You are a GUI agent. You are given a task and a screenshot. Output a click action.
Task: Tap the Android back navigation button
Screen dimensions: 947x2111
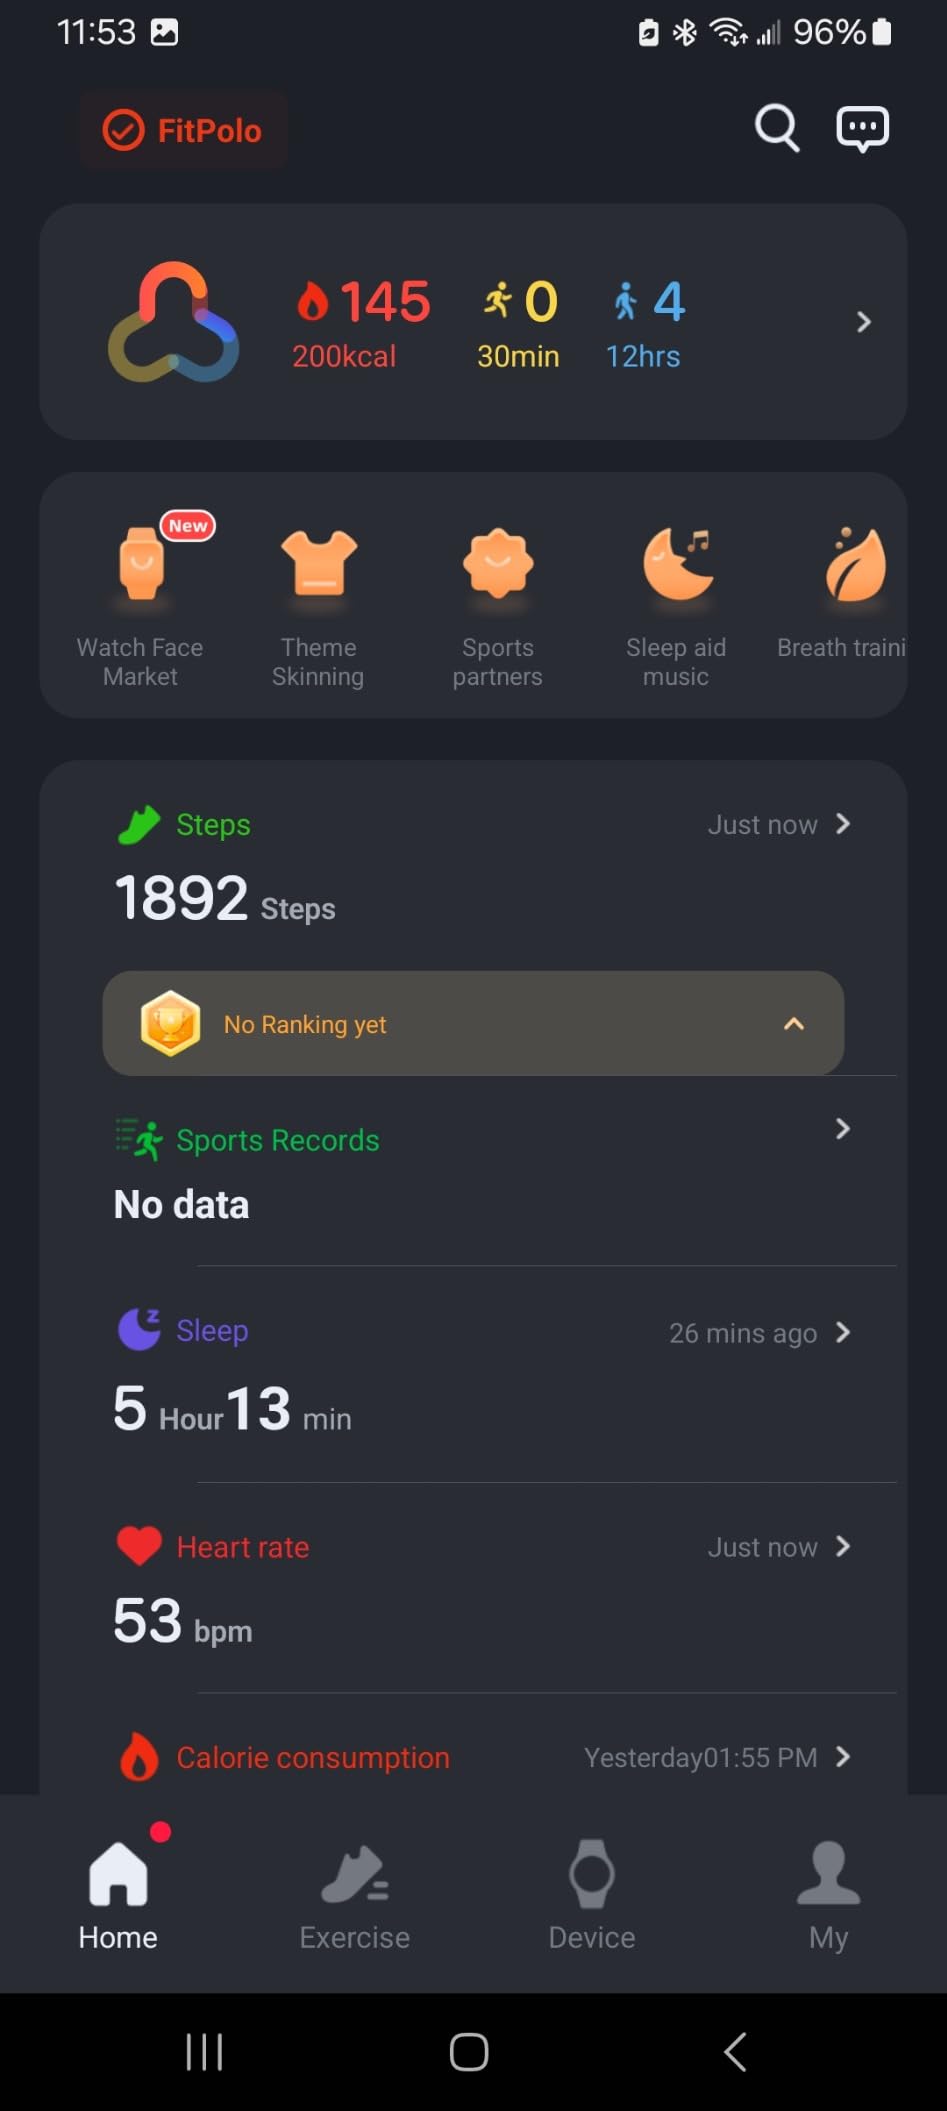tap(735, 2052)
